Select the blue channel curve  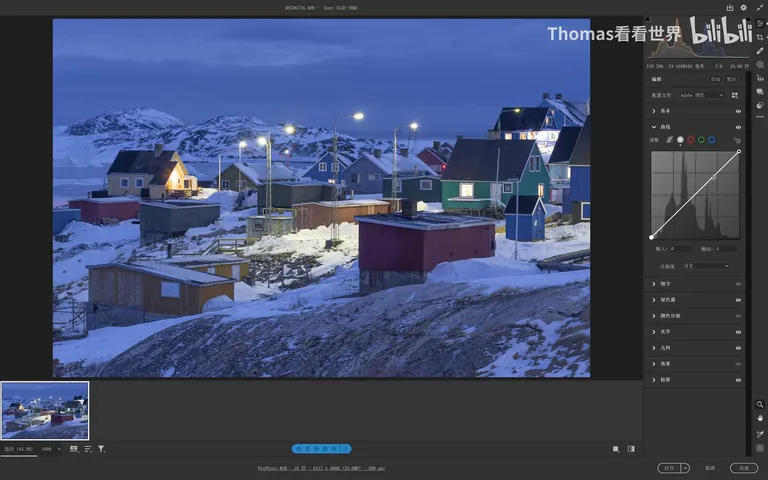711,140
